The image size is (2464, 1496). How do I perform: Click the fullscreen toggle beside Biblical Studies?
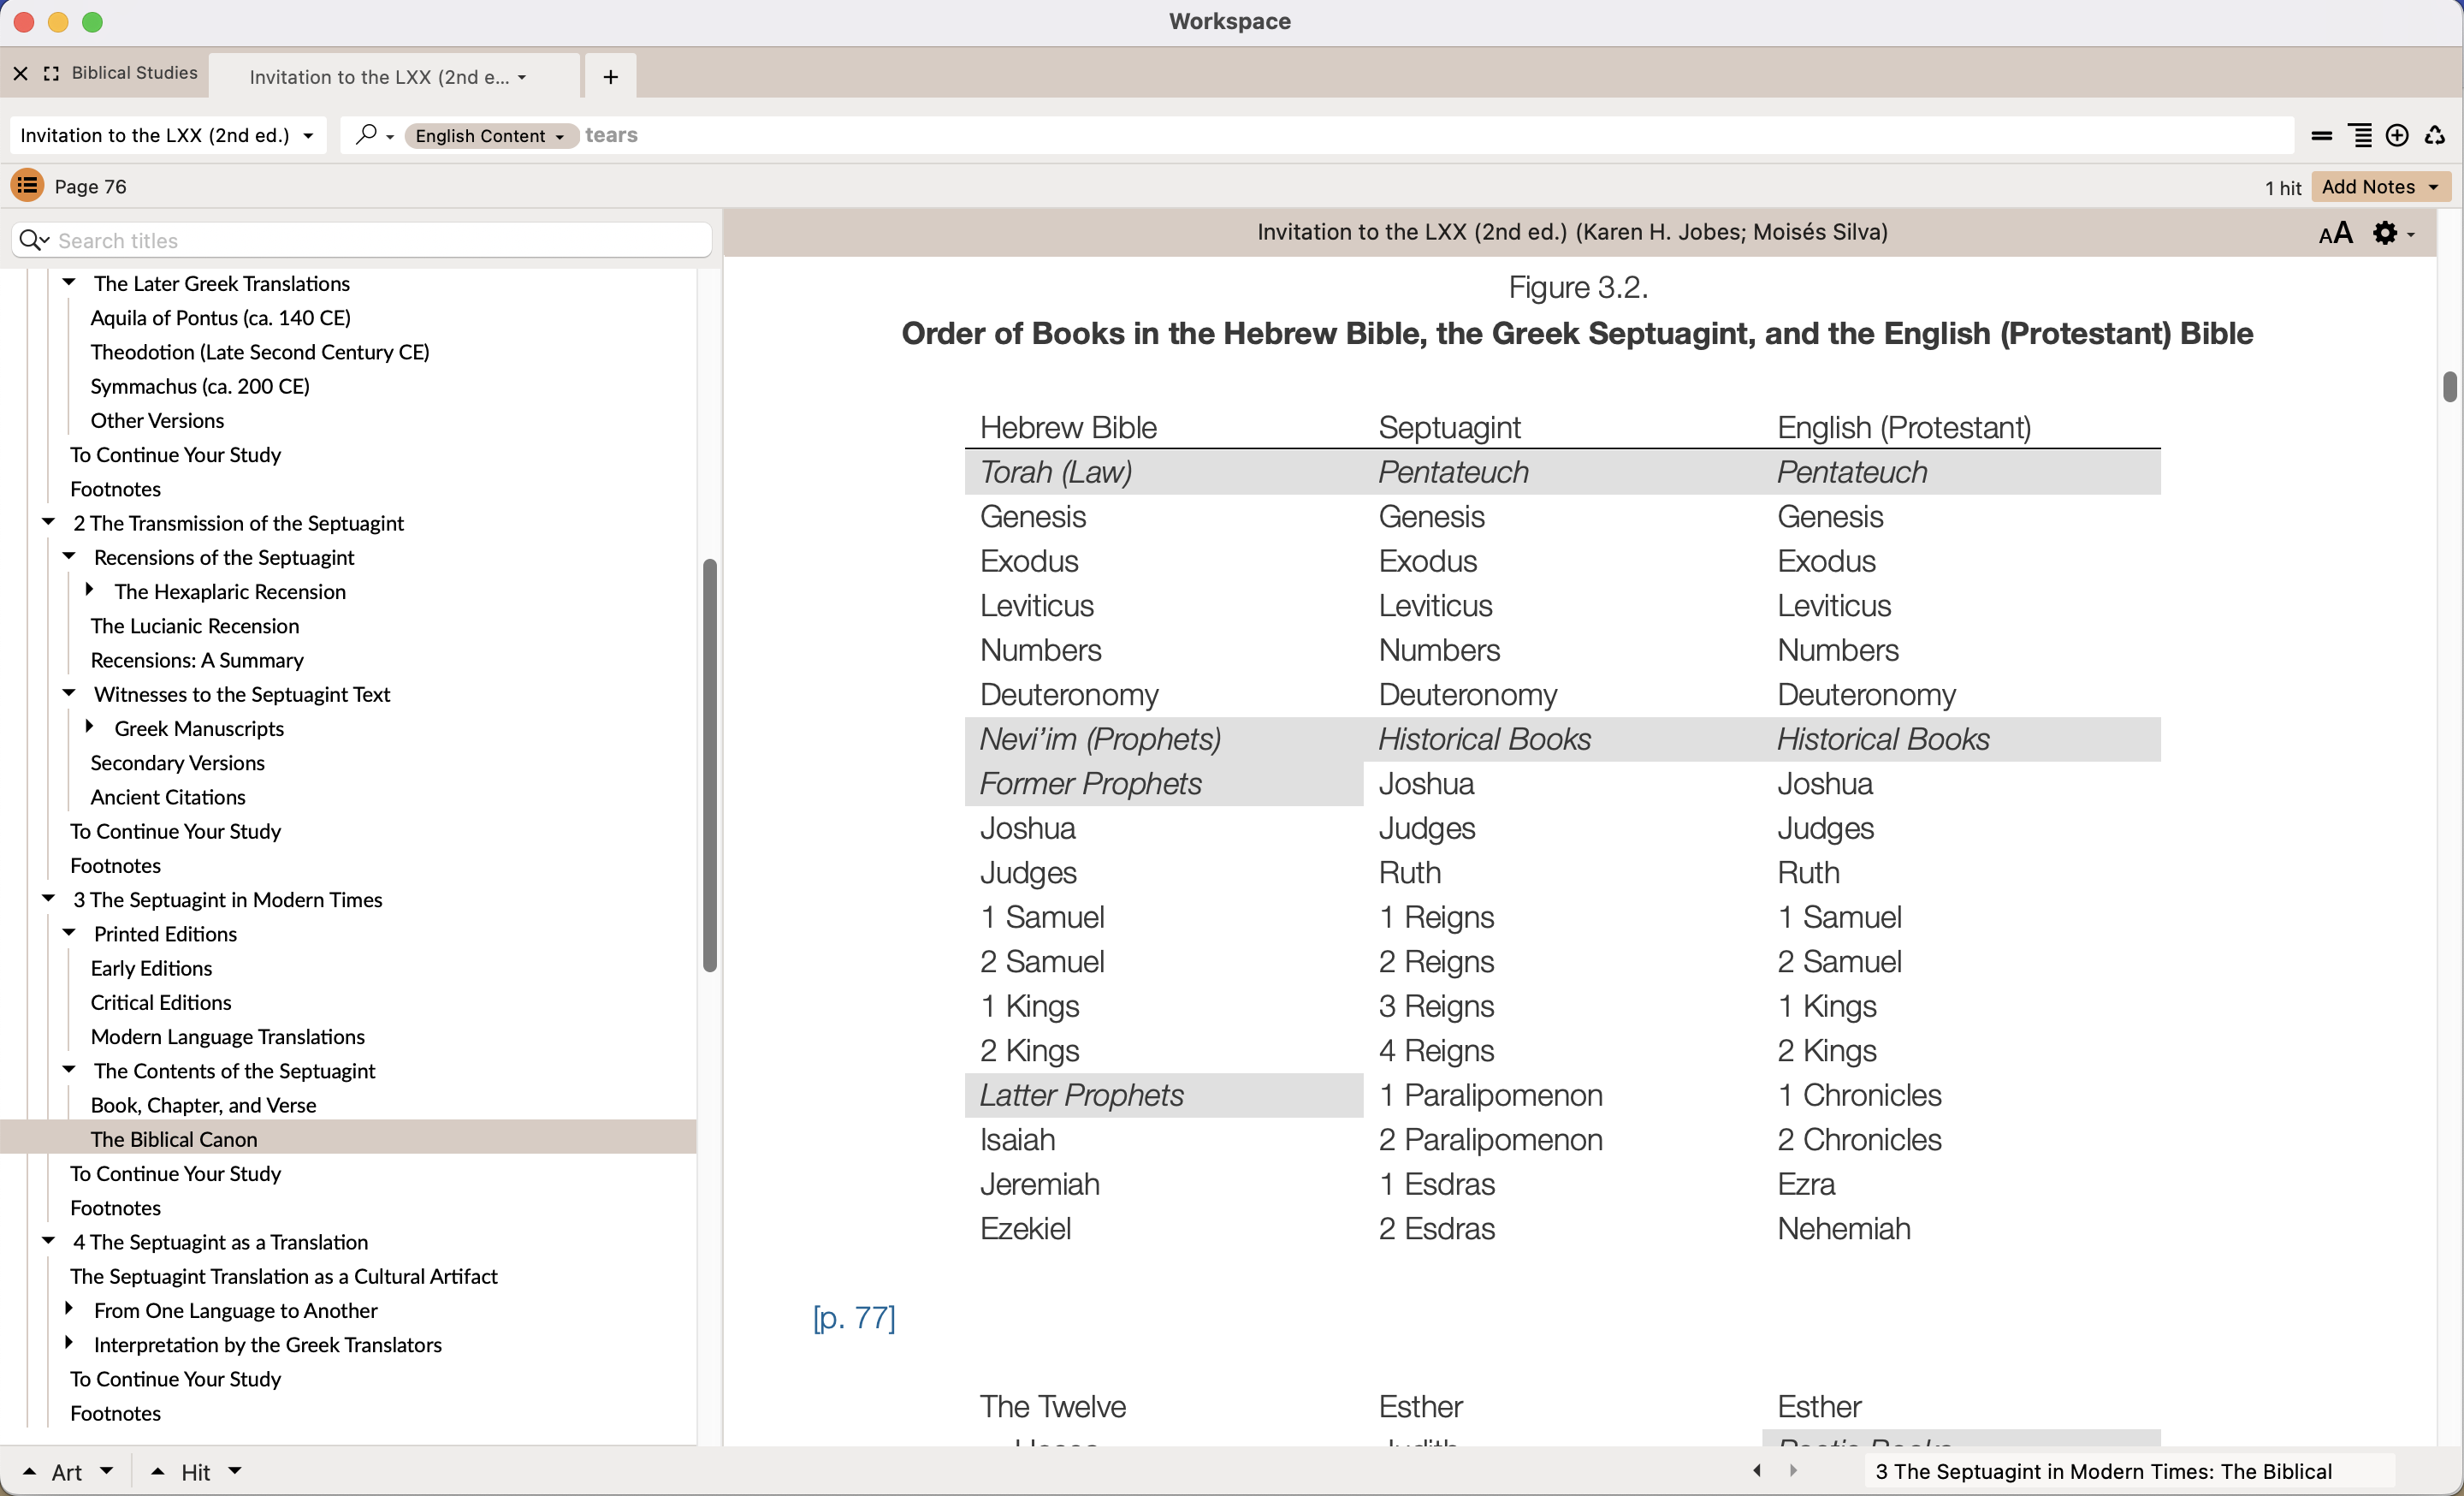point(51,74)
